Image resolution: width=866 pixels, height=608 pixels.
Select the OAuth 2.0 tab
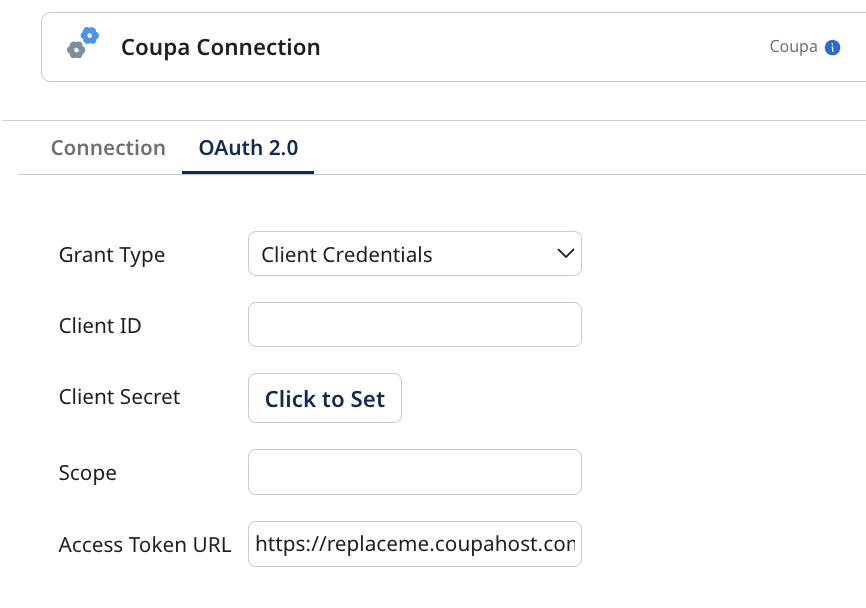pos(247,147)
